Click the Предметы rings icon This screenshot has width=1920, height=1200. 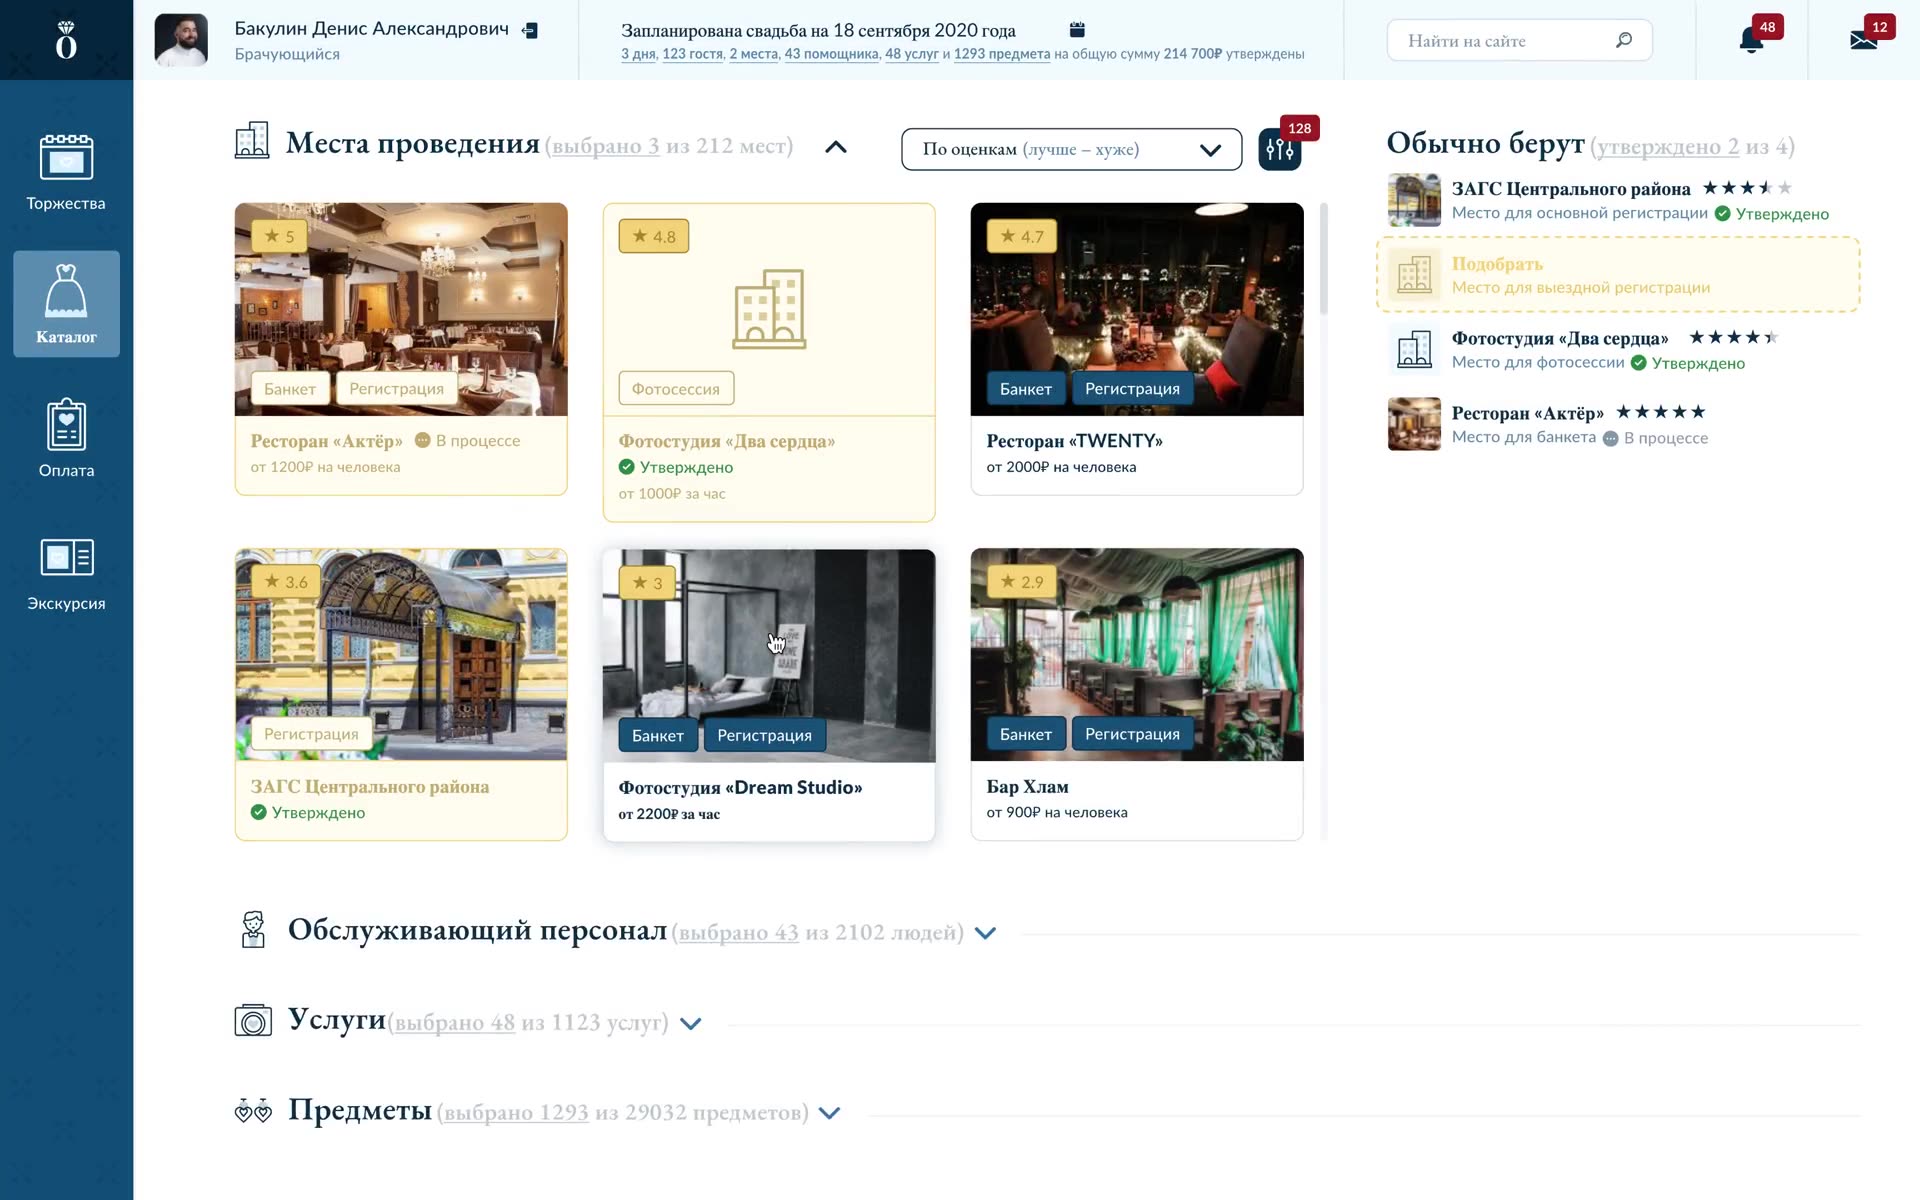tap(253, 1111)
